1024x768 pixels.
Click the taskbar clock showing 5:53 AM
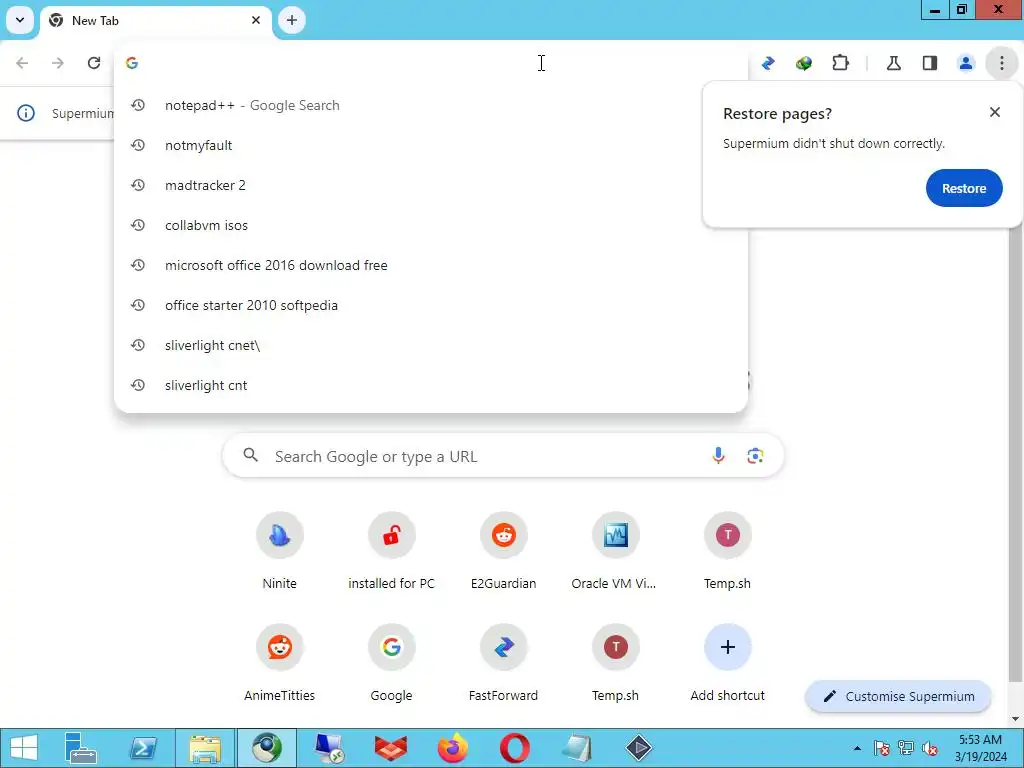980,748
